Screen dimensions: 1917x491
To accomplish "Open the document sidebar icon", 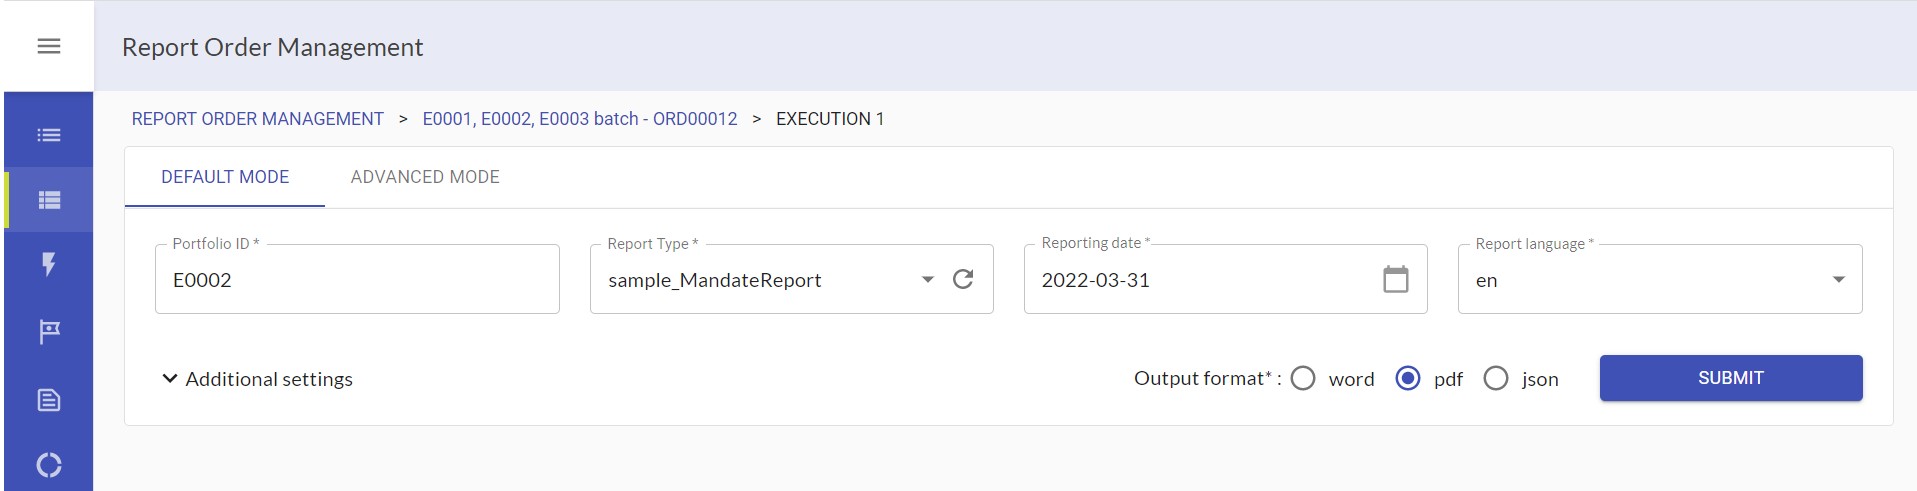I will click(x=48, y=400).
